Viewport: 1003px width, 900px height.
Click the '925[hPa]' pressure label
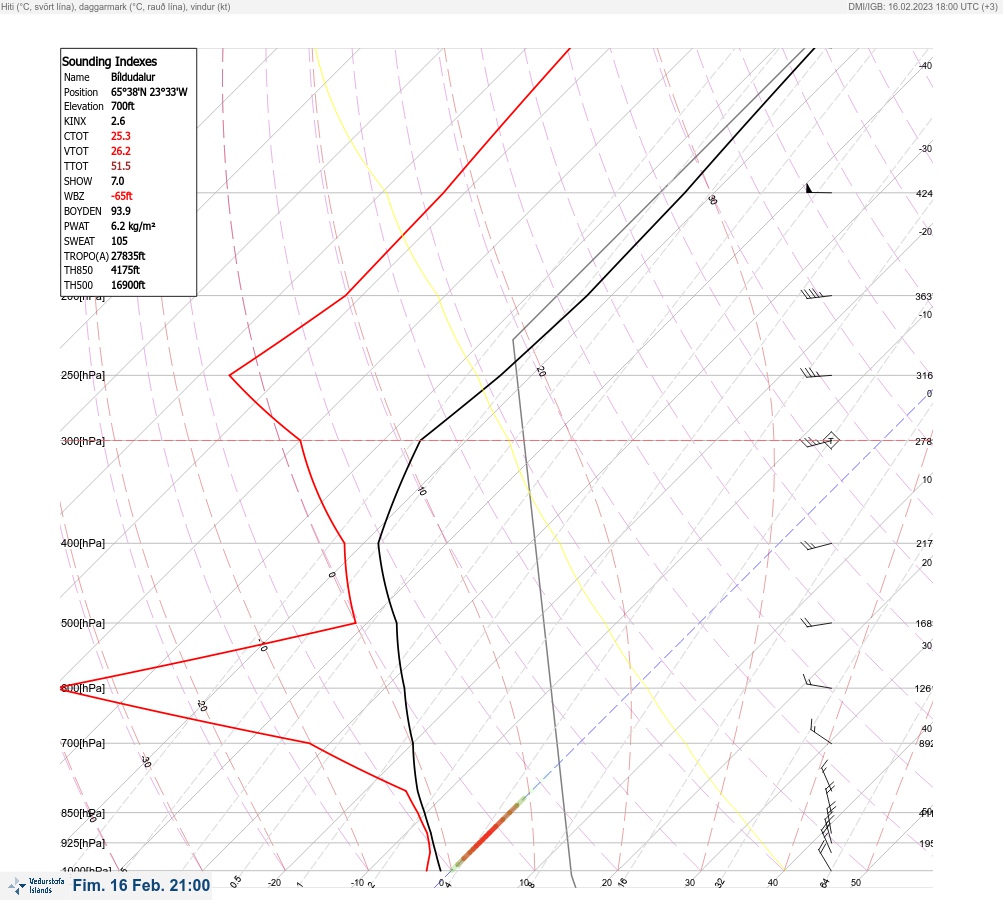pos(83,843)
